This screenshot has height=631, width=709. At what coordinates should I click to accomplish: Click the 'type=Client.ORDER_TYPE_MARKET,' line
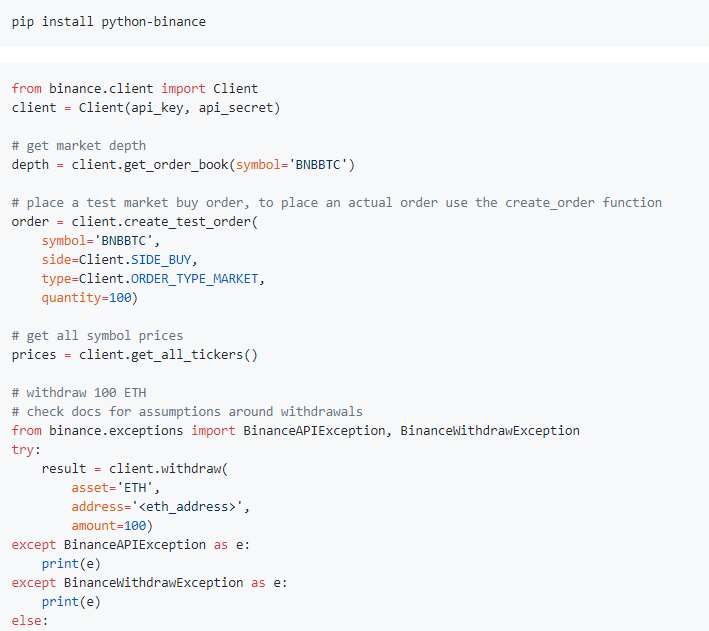coord(153,279)
